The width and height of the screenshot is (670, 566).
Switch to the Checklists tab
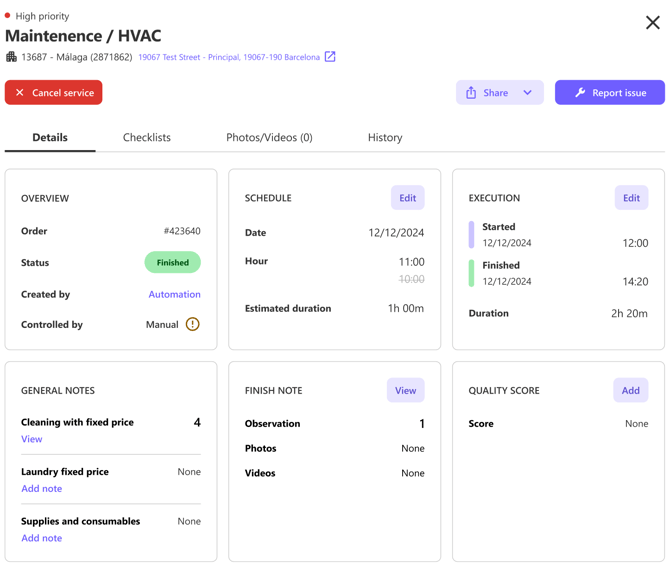[147, 138]
